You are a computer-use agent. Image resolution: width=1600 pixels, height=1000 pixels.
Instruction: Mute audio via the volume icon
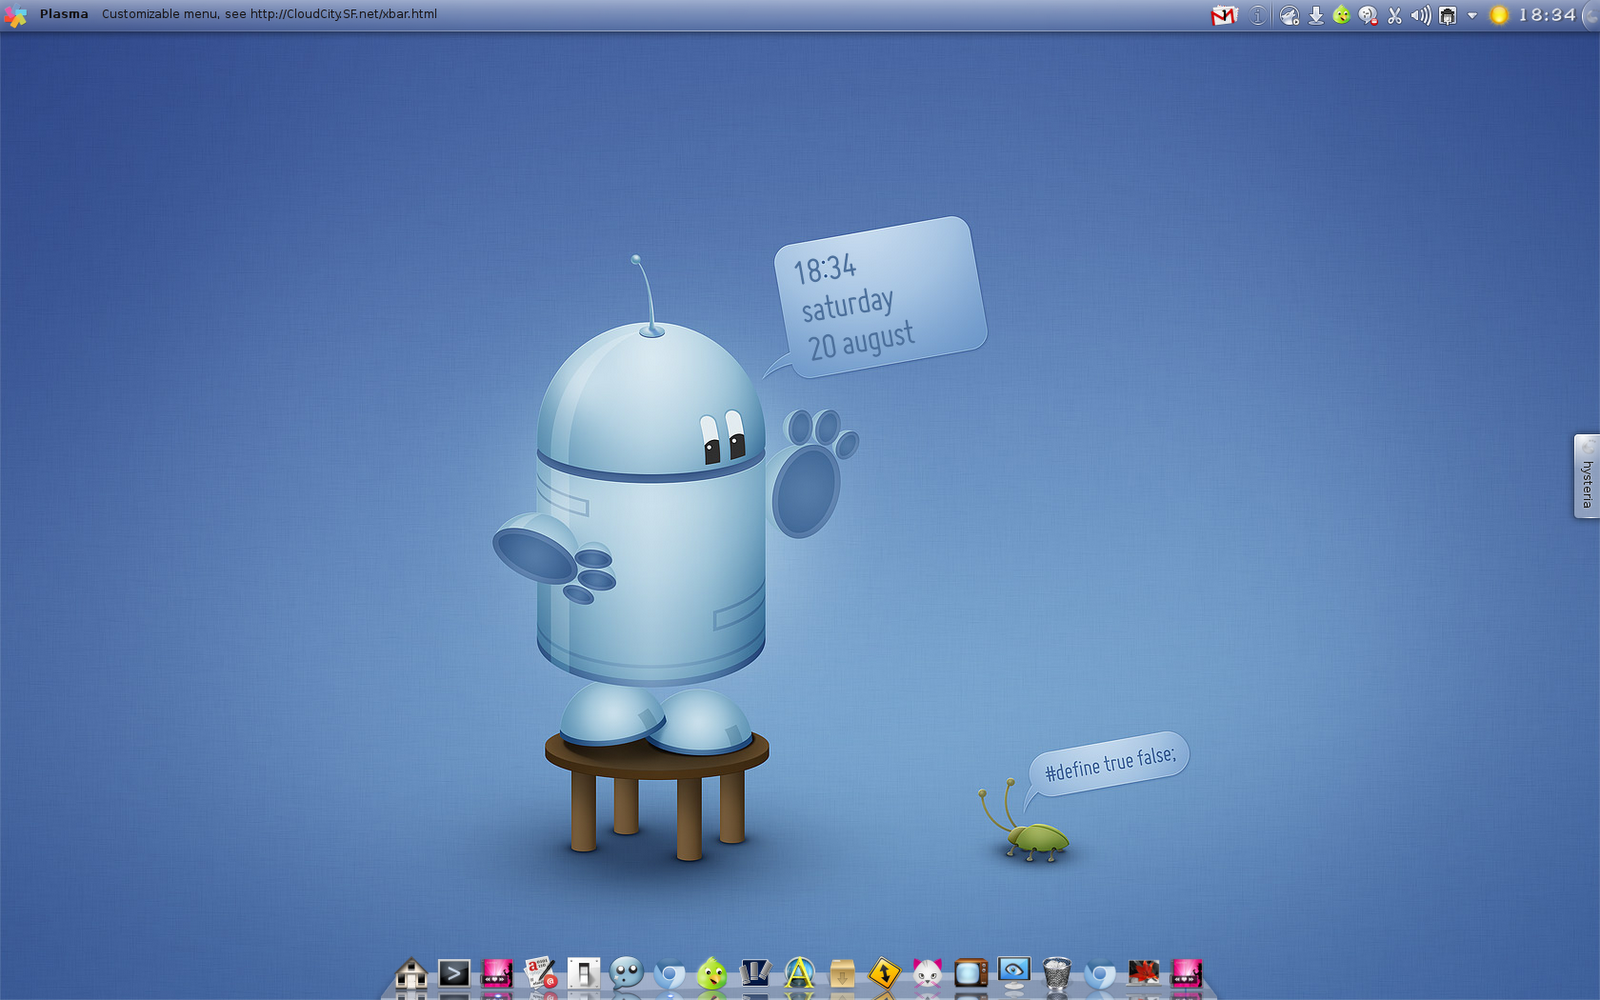tap(1420, 15)
